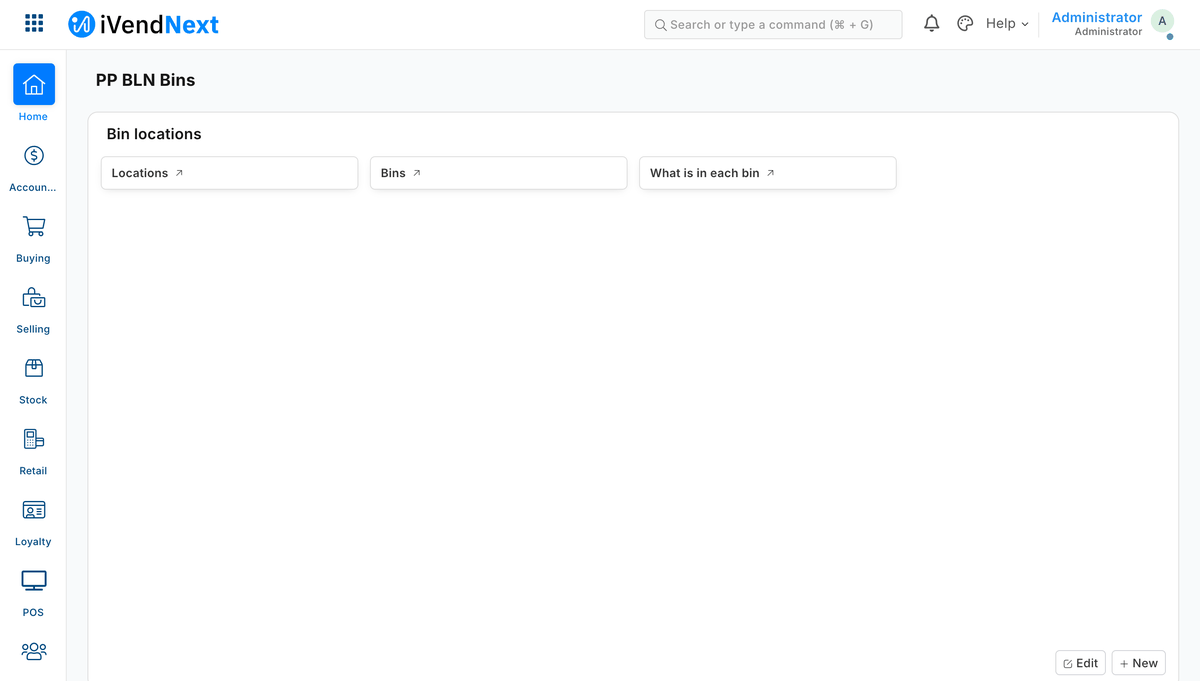The image size is (1200, 681).
Task: Click the Bin locations section heading
Action: (x=154, y=134)
